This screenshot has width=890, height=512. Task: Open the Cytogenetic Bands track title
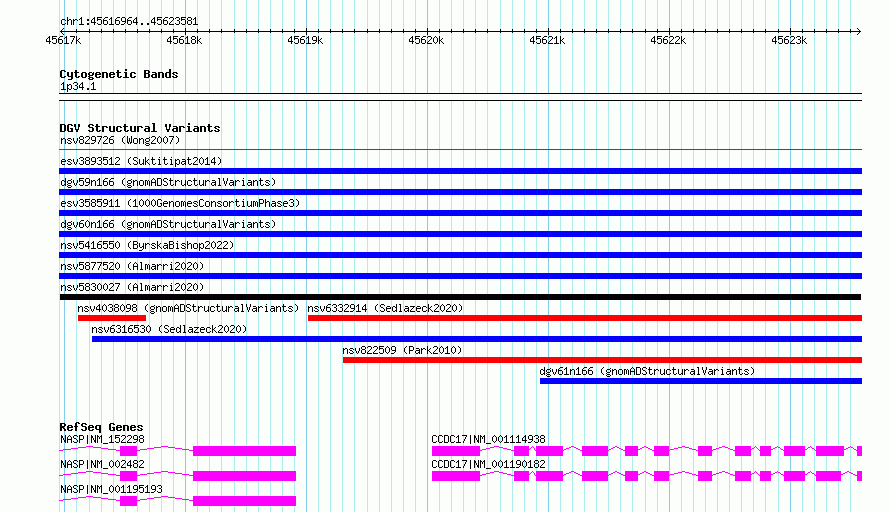point(119,74)
